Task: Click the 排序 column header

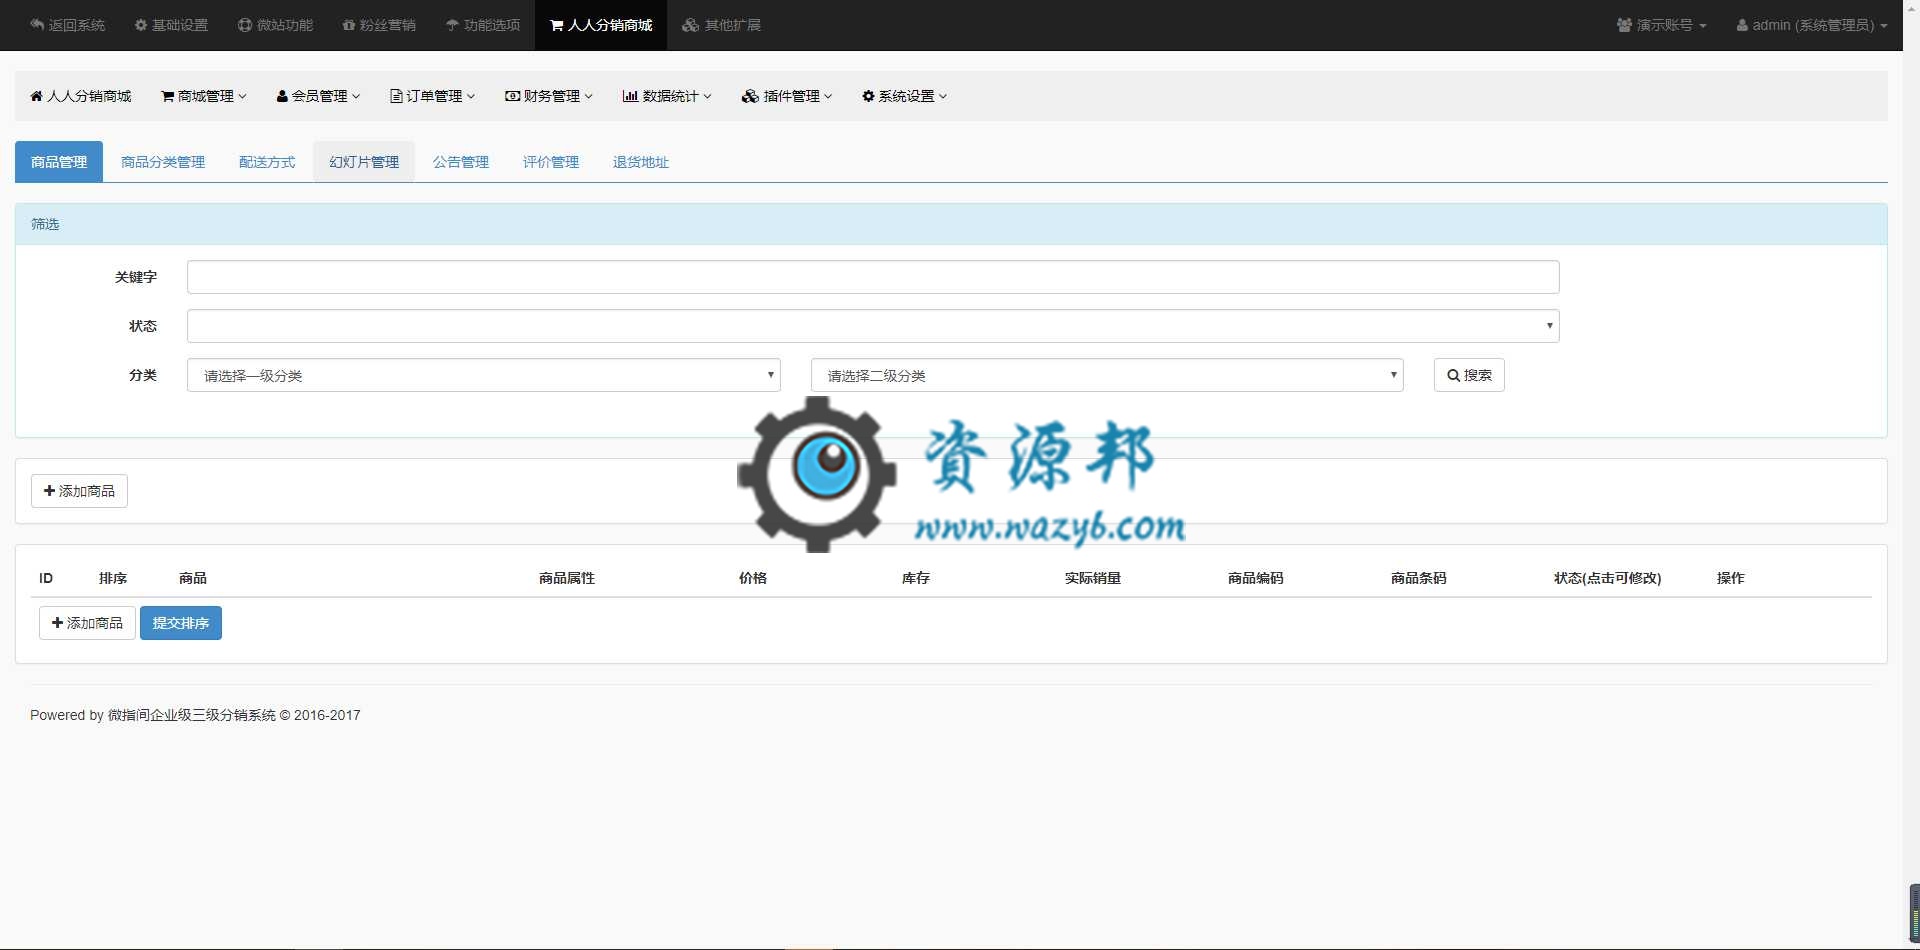Action: (113, 578)
